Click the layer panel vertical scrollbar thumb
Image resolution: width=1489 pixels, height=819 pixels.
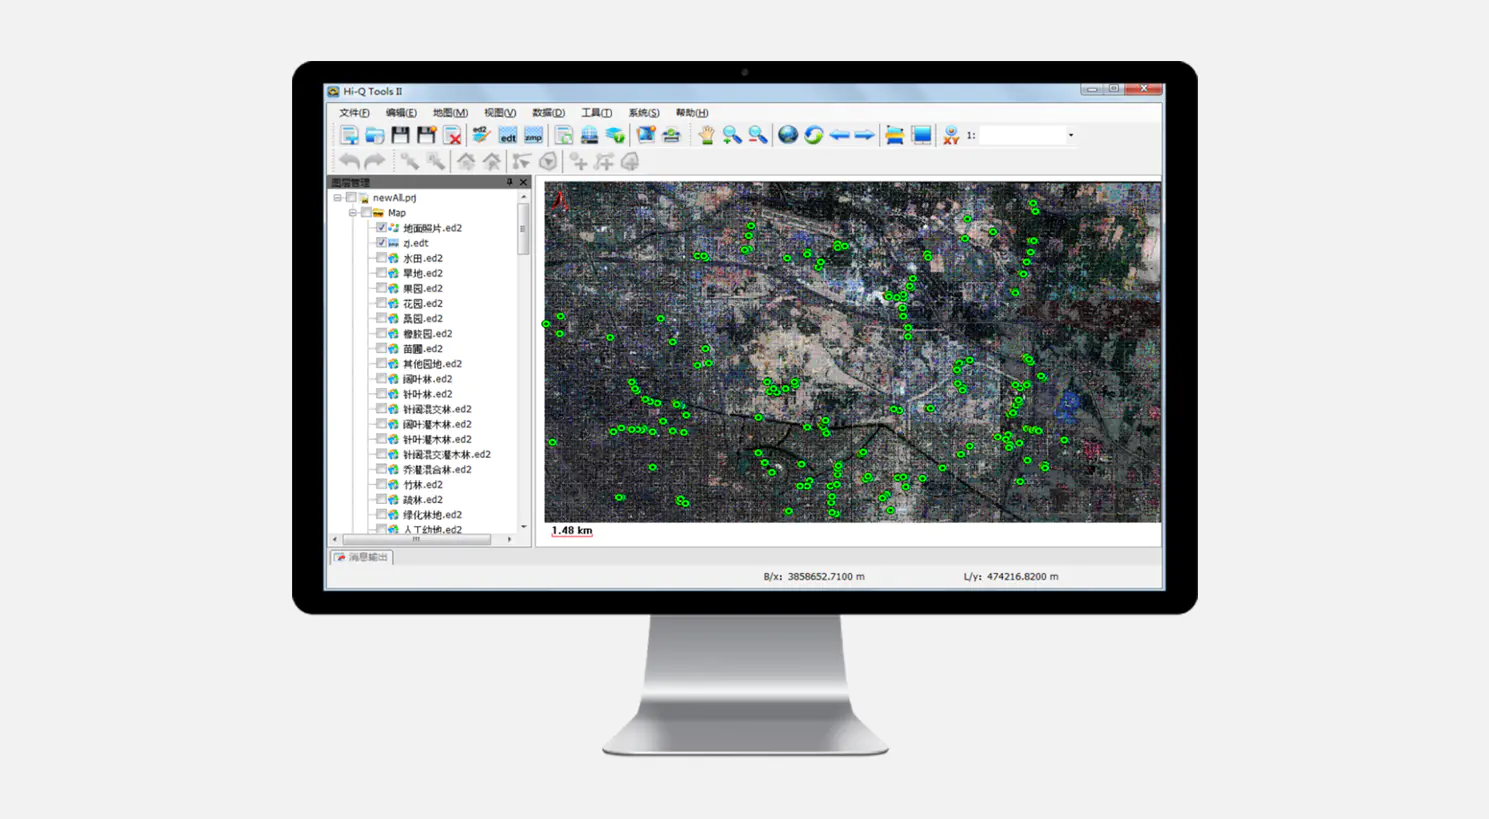(x=522, y=230)
